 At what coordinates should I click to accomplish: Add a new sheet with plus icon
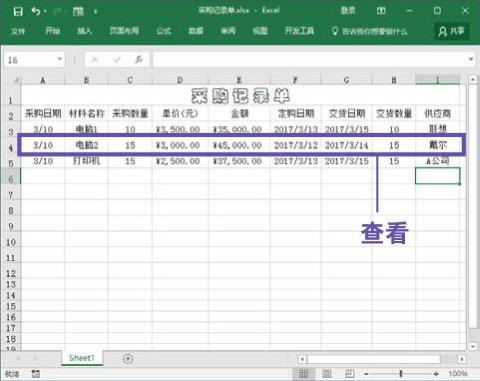coord(128,359)
